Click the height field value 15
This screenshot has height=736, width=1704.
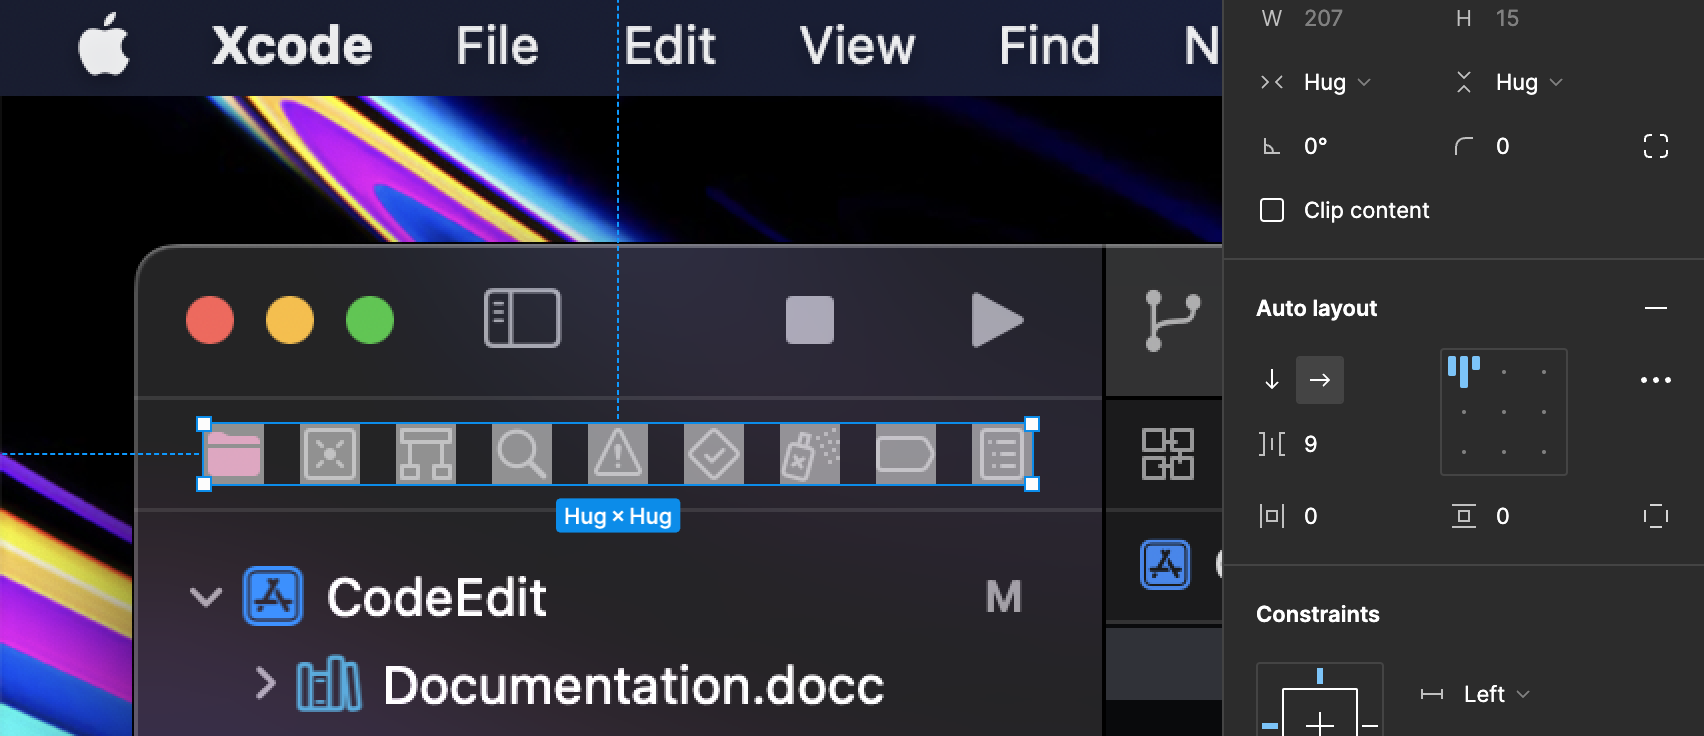tap(1507, 18)
